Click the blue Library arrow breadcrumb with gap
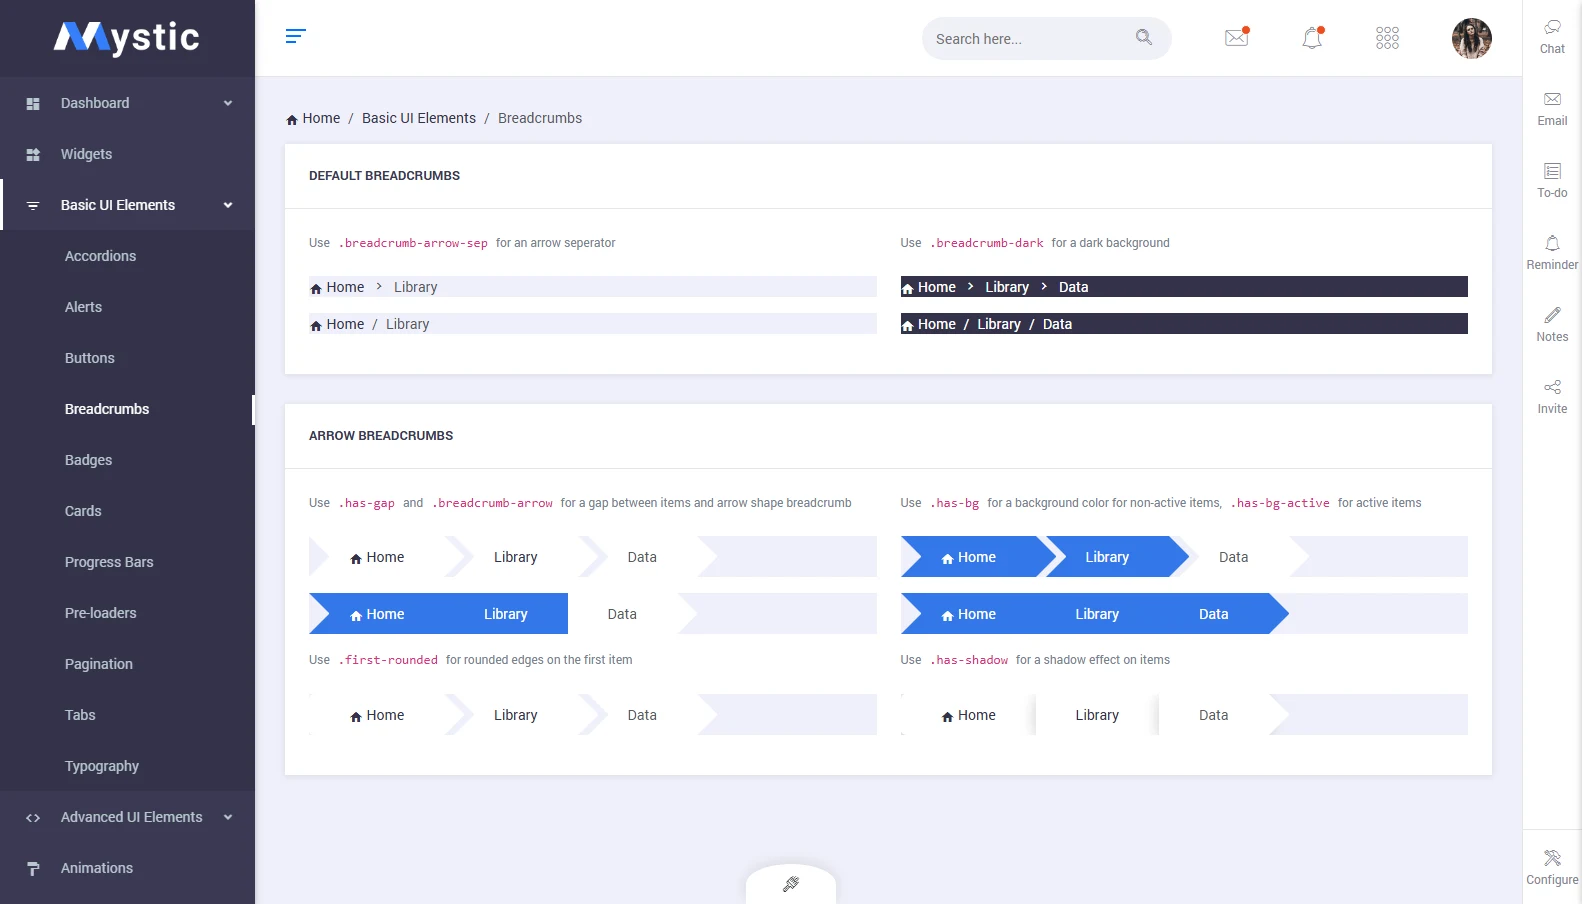1582x904 pixels. pos(1107,557)
